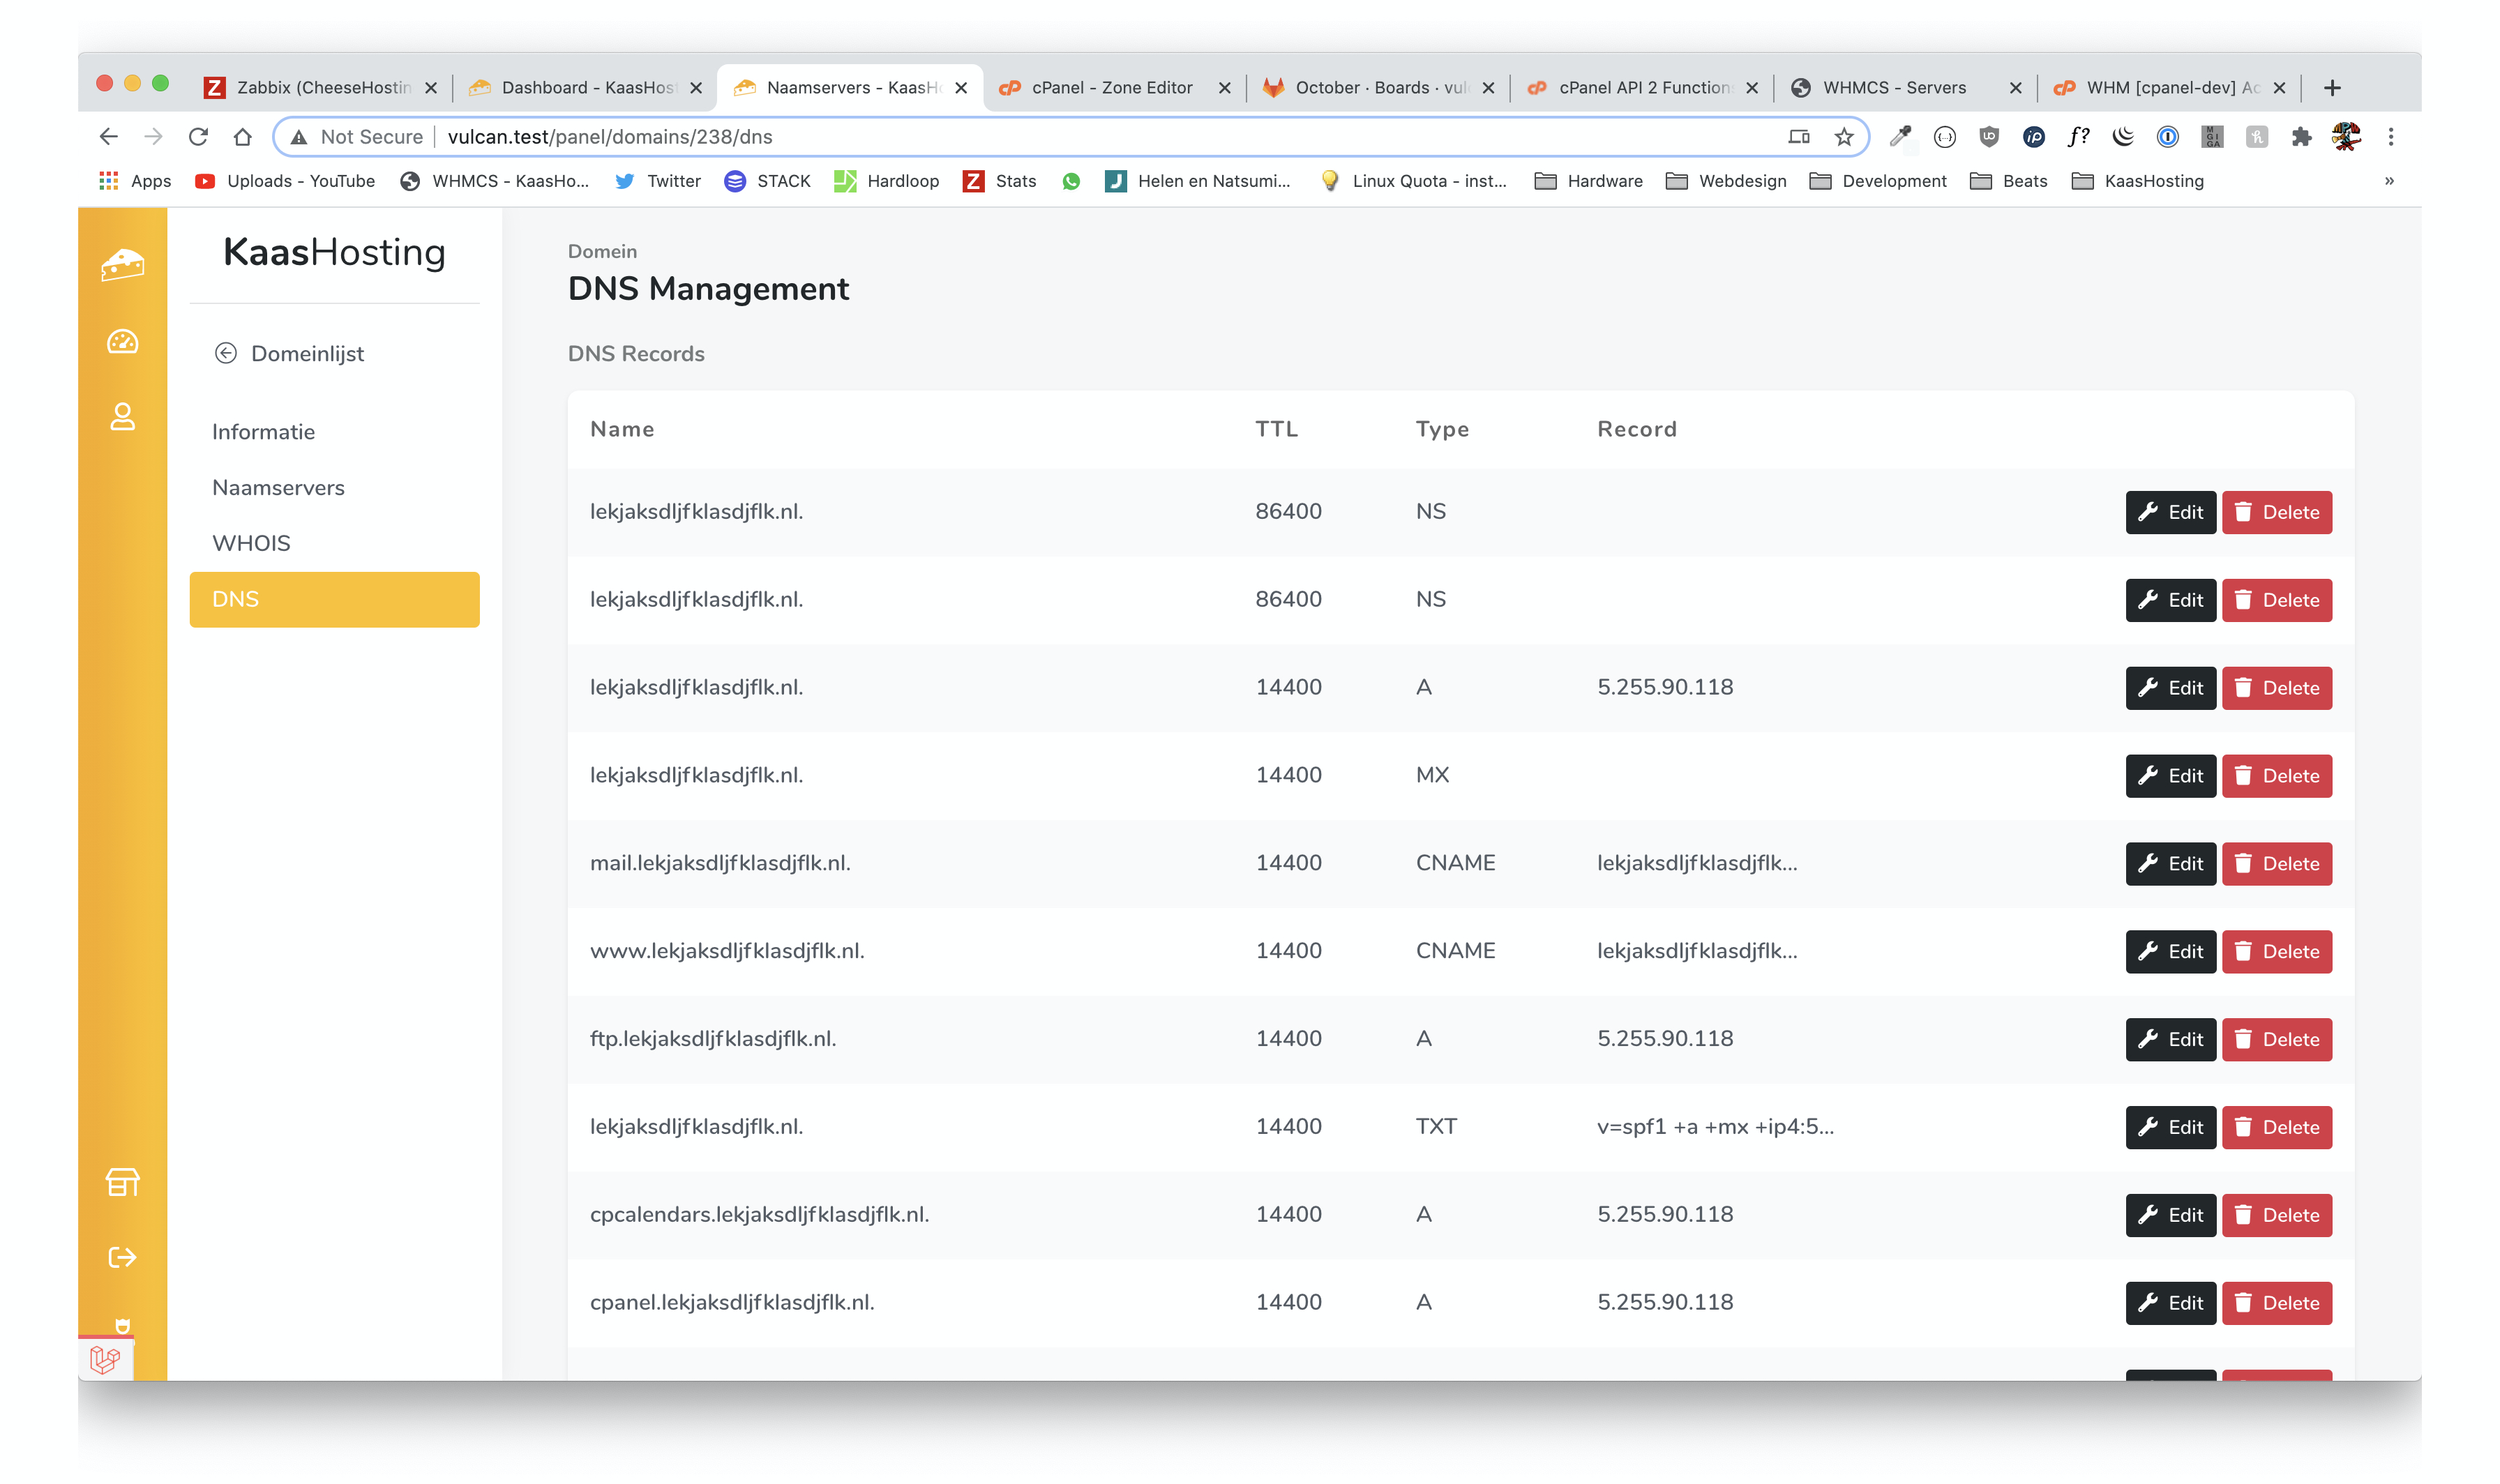The height and width of the screenshot is (1484, 2500).
Task: Select Naamservers in side menu
Action: coord(278,488)
